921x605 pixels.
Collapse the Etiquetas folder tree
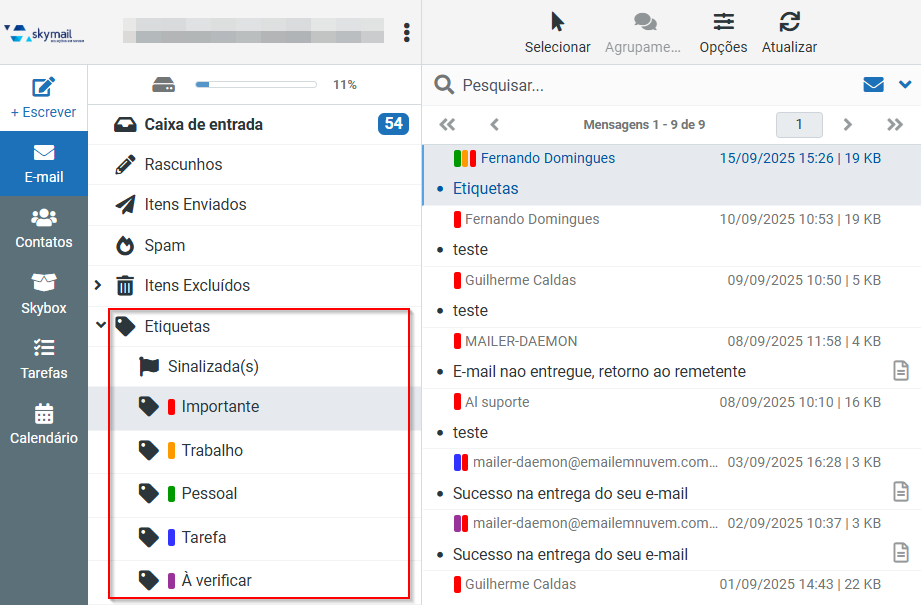pos(100,325)
